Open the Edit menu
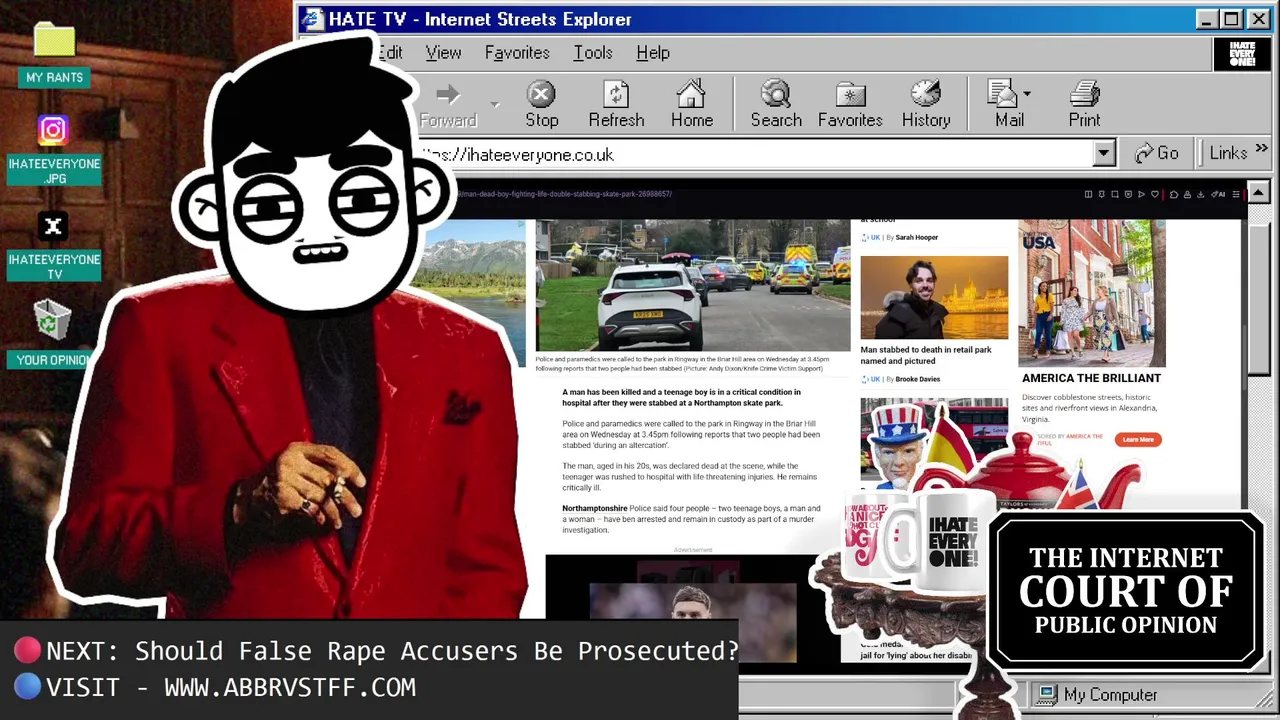 click(390, 53)
